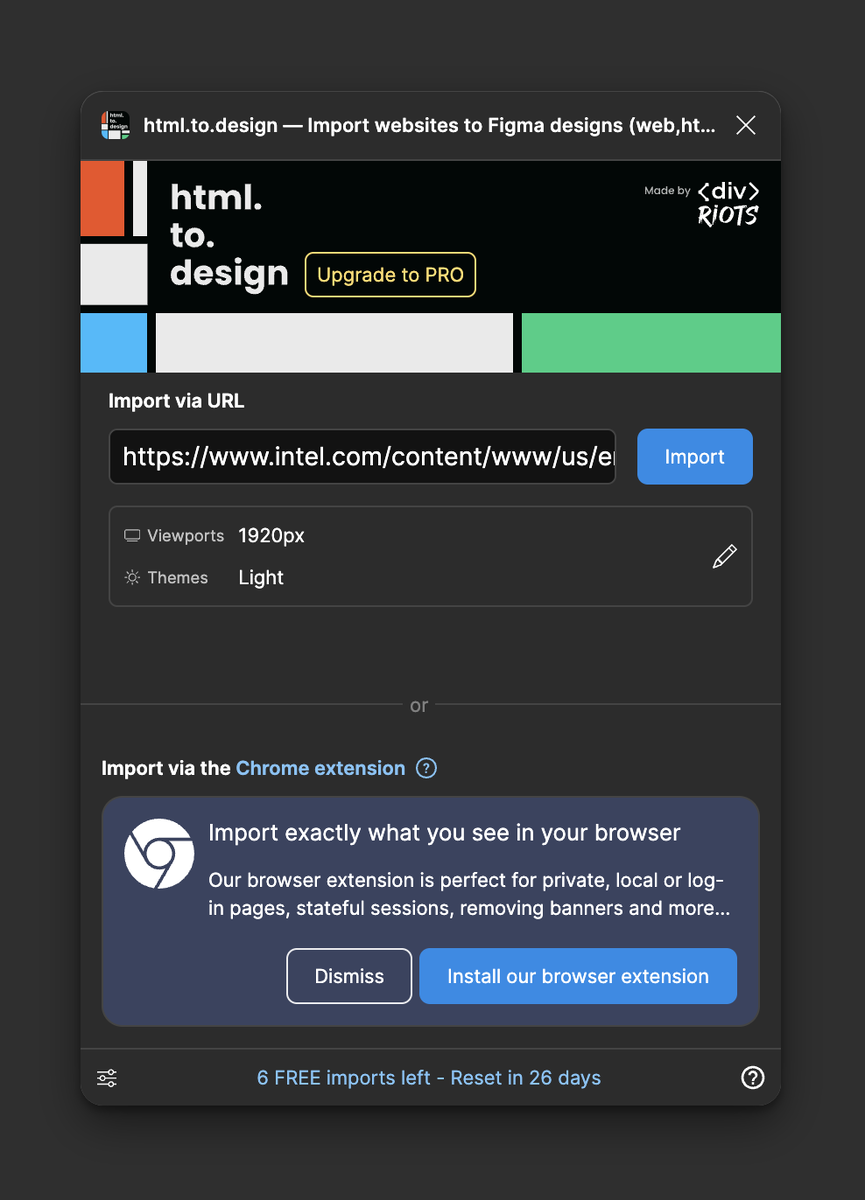The image size is (865, 1200).
Task: Open help via the bottom-right question mark icon
Action: 752,1078
